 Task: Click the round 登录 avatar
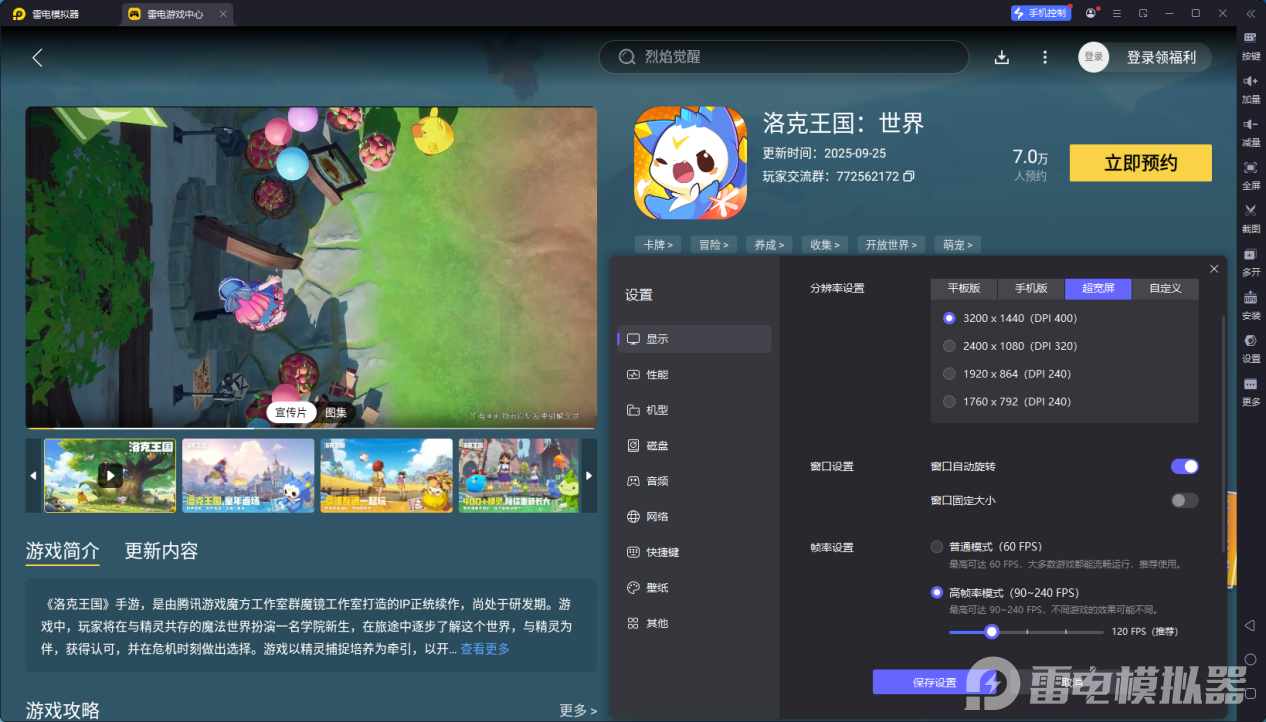pyautogui.click(x=1094, y=57)
